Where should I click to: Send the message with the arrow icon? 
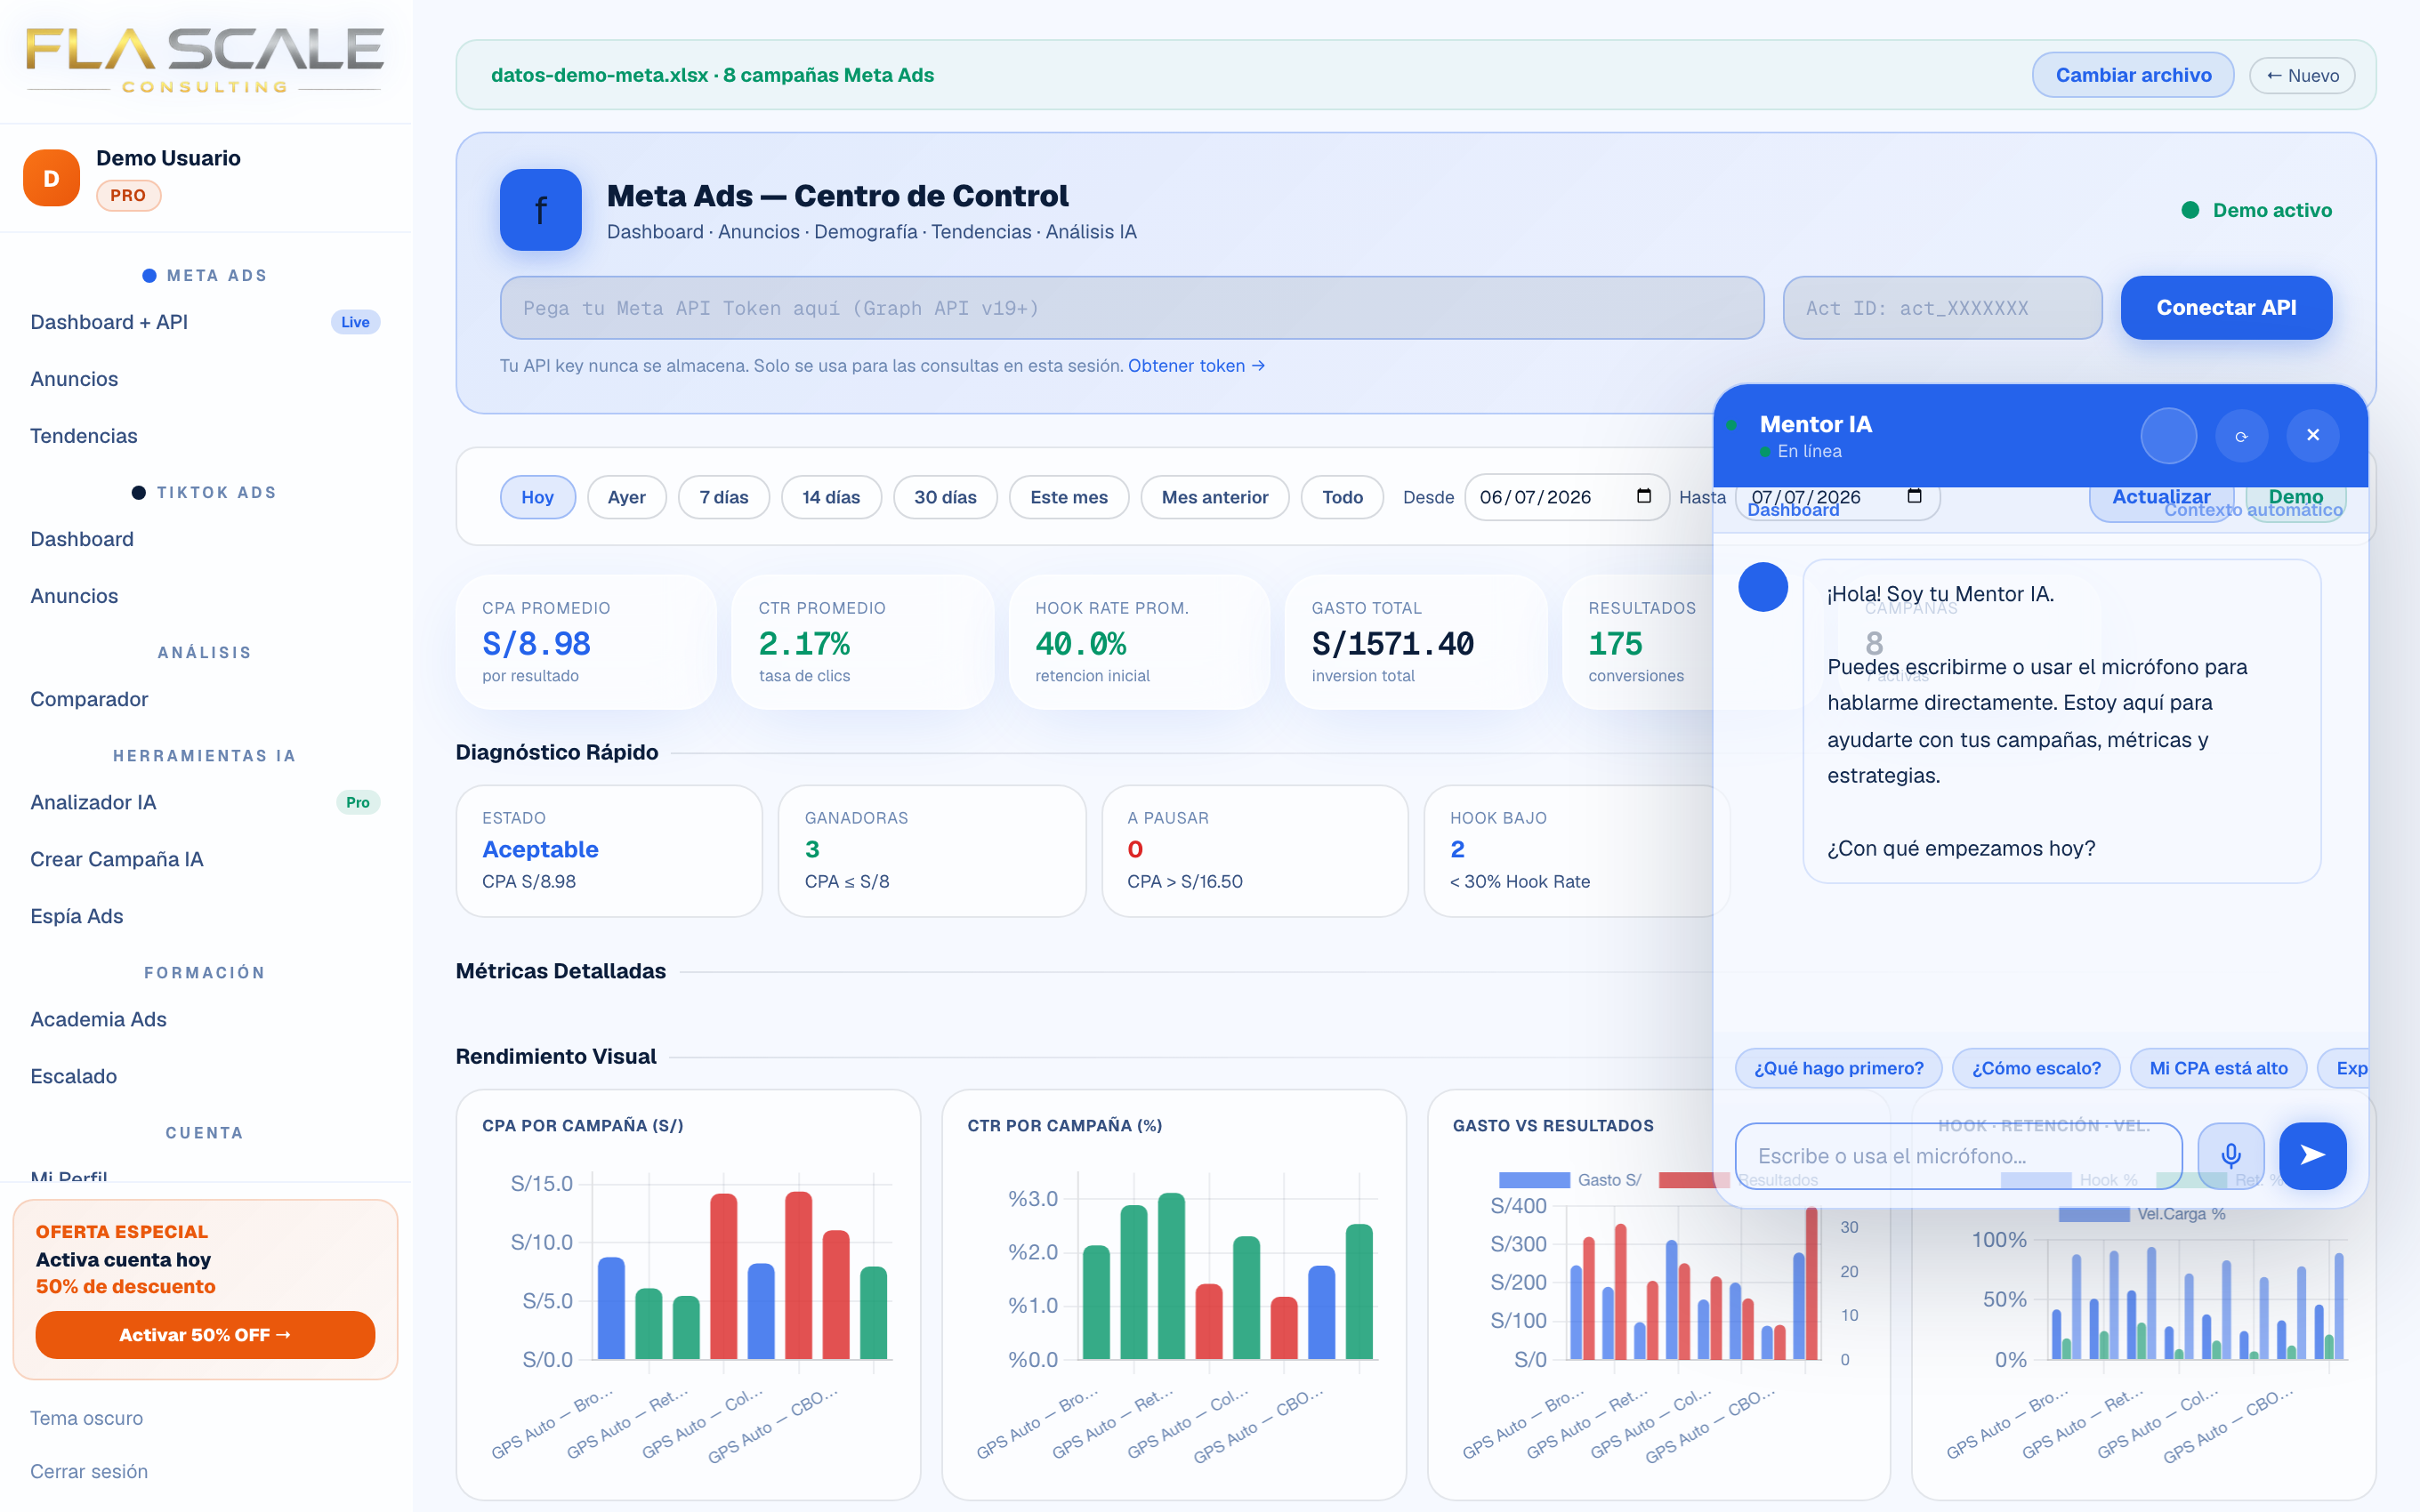coord(2313,1156)
